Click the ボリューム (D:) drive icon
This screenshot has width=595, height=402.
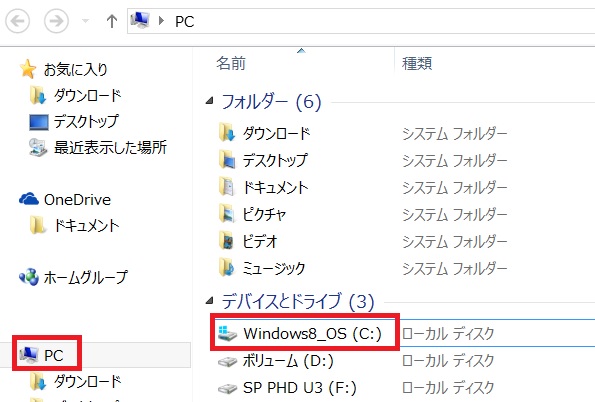(x=227, y=361)
